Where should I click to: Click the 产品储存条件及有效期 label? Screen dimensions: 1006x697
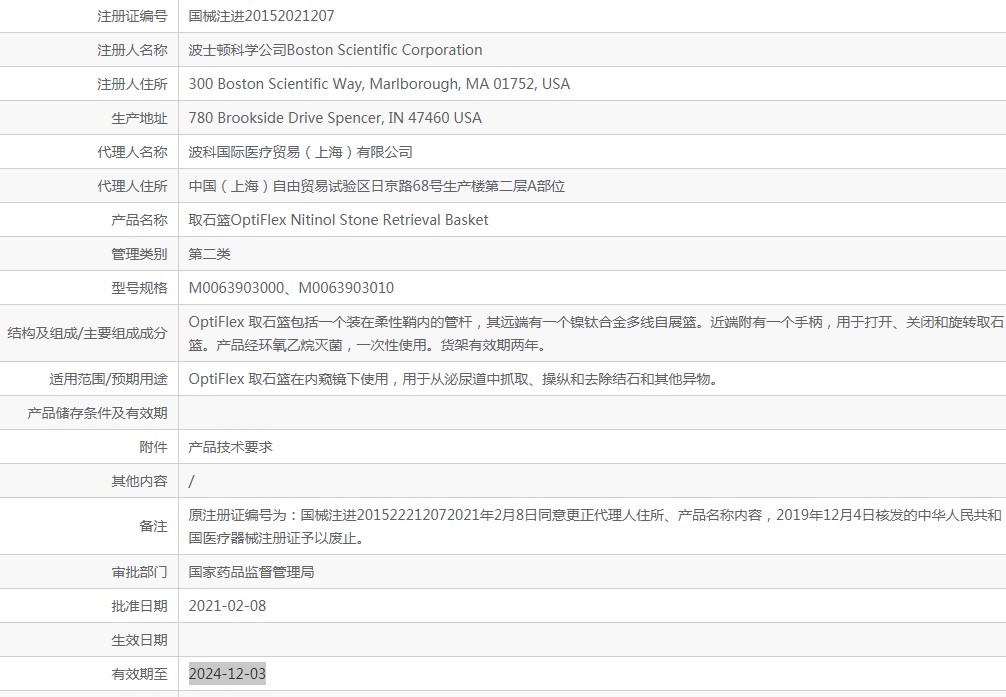click(97, 413)
